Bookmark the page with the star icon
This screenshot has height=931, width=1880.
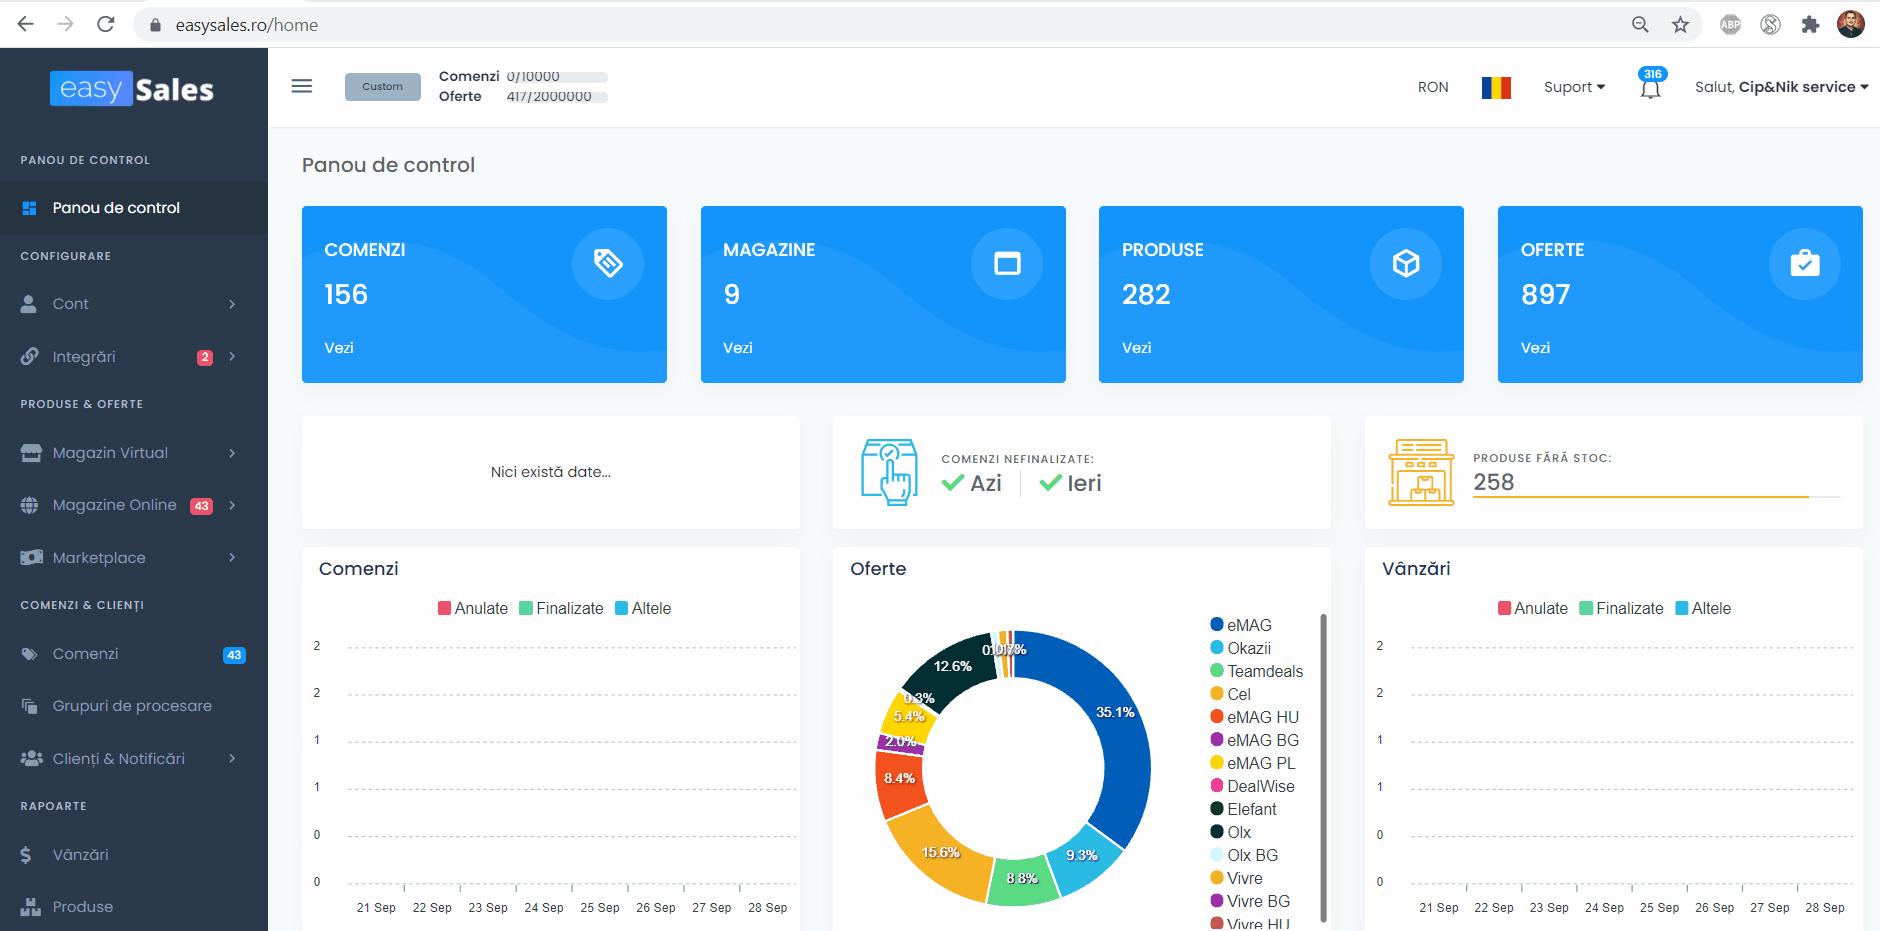(1680, 24)
